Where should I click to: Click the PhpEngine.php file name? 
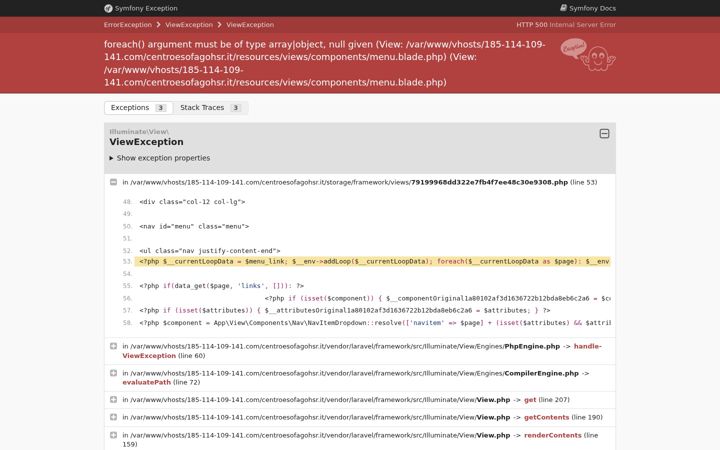click(532, 346)
